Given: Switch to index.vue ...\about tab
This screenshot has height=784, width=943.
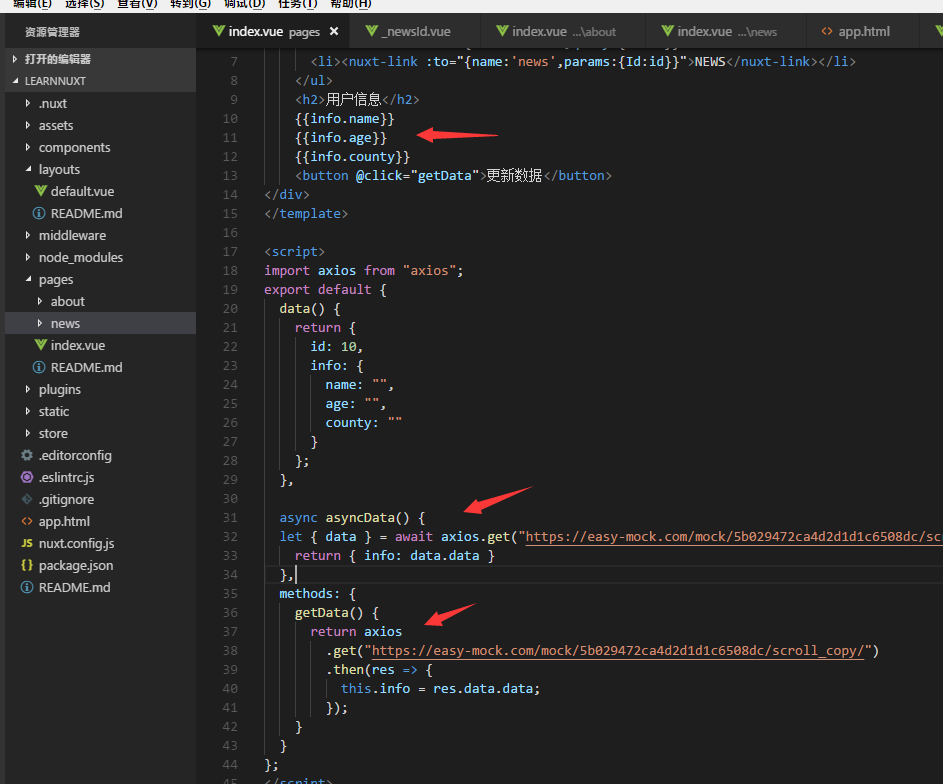Looking at the screenshot, I should (563, 31).
